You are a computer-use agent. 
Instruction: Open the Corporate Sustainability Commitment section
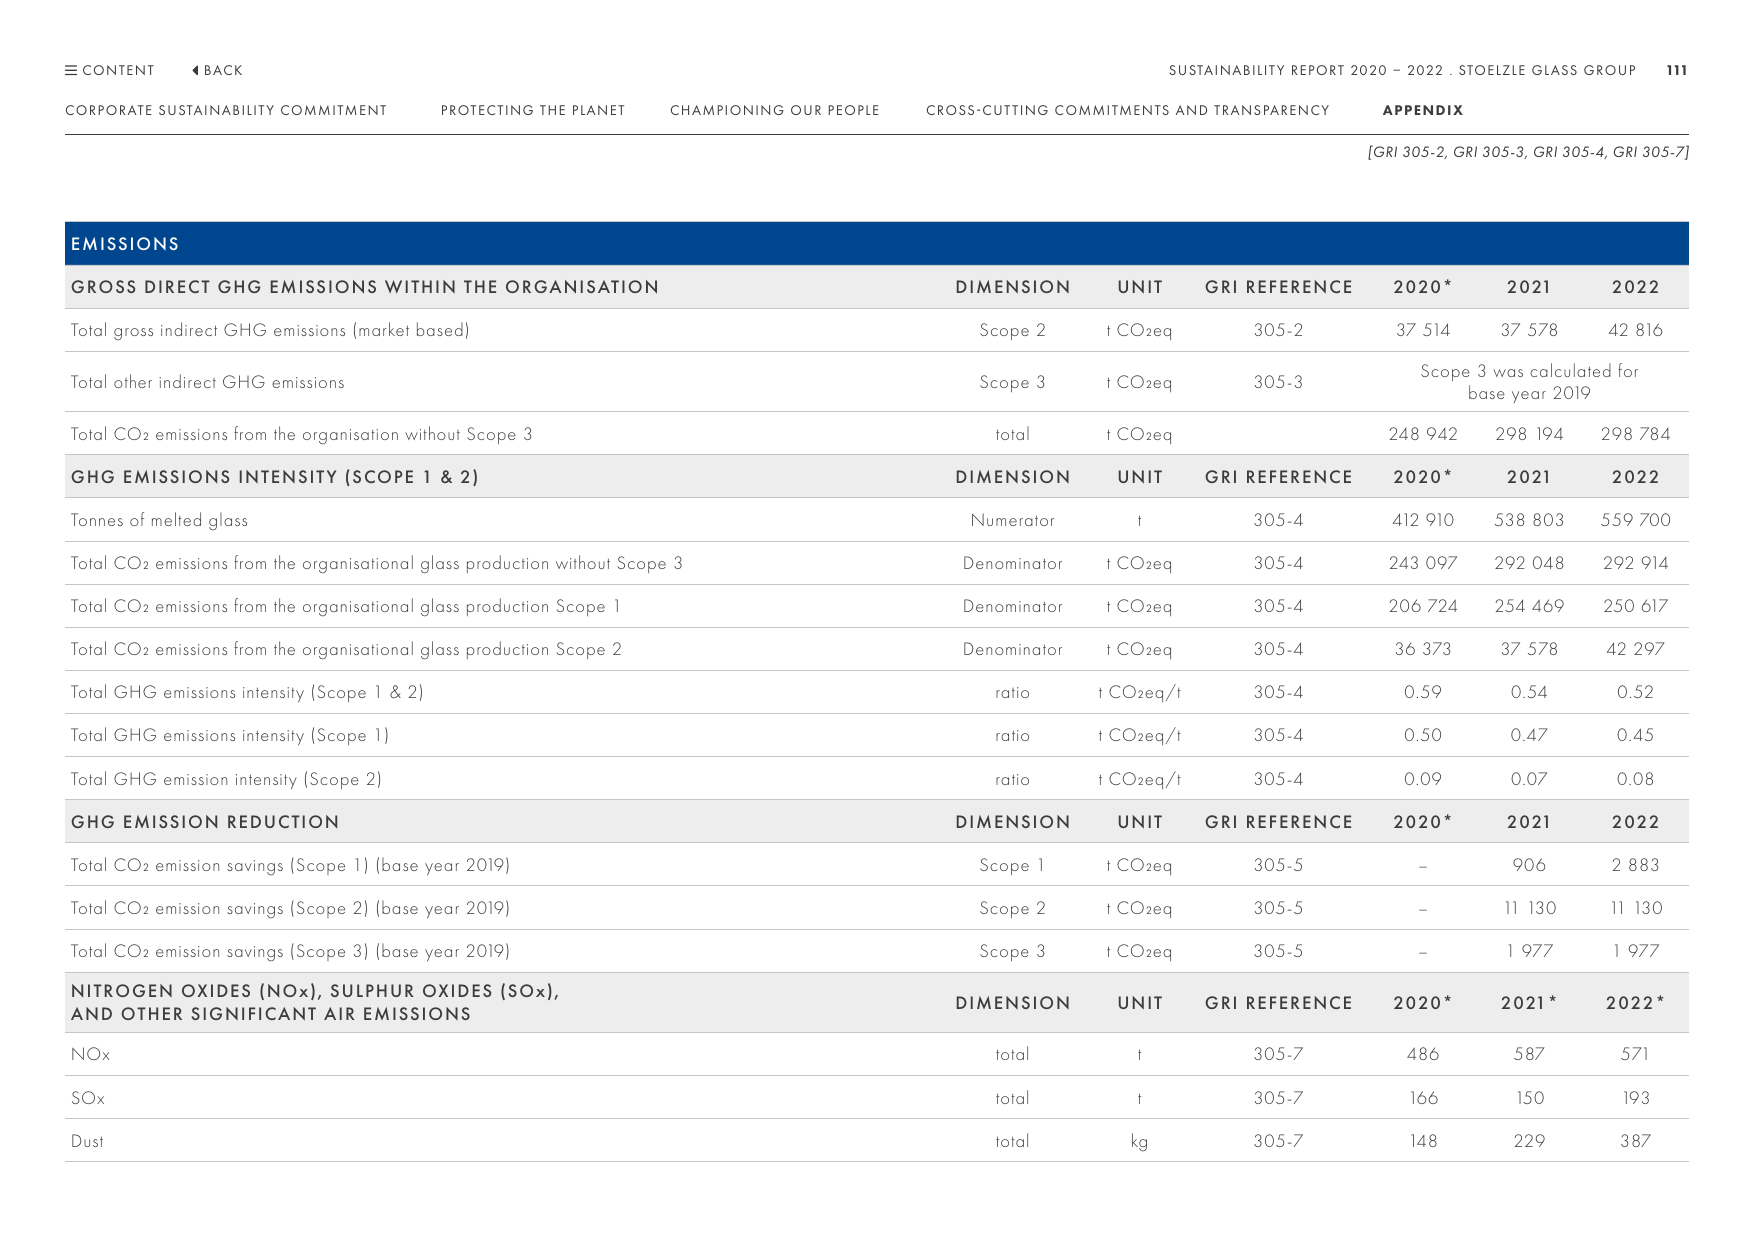pos(226,111)
